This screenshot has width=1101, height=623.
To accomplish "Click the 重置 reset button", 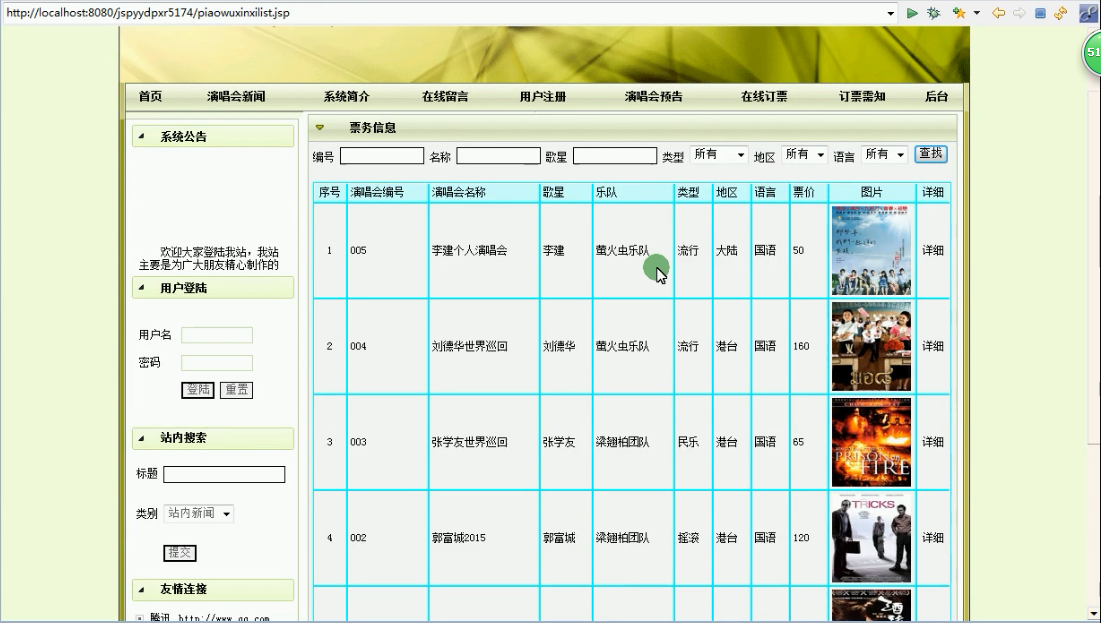I will click(x=237, y=390).
